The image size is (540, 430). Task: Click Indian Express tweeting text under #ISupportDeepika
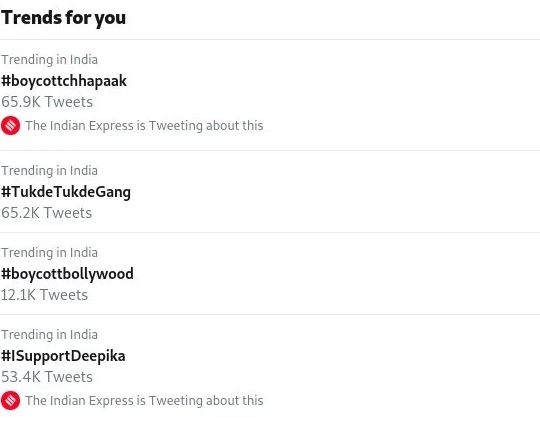coord(144,401)
